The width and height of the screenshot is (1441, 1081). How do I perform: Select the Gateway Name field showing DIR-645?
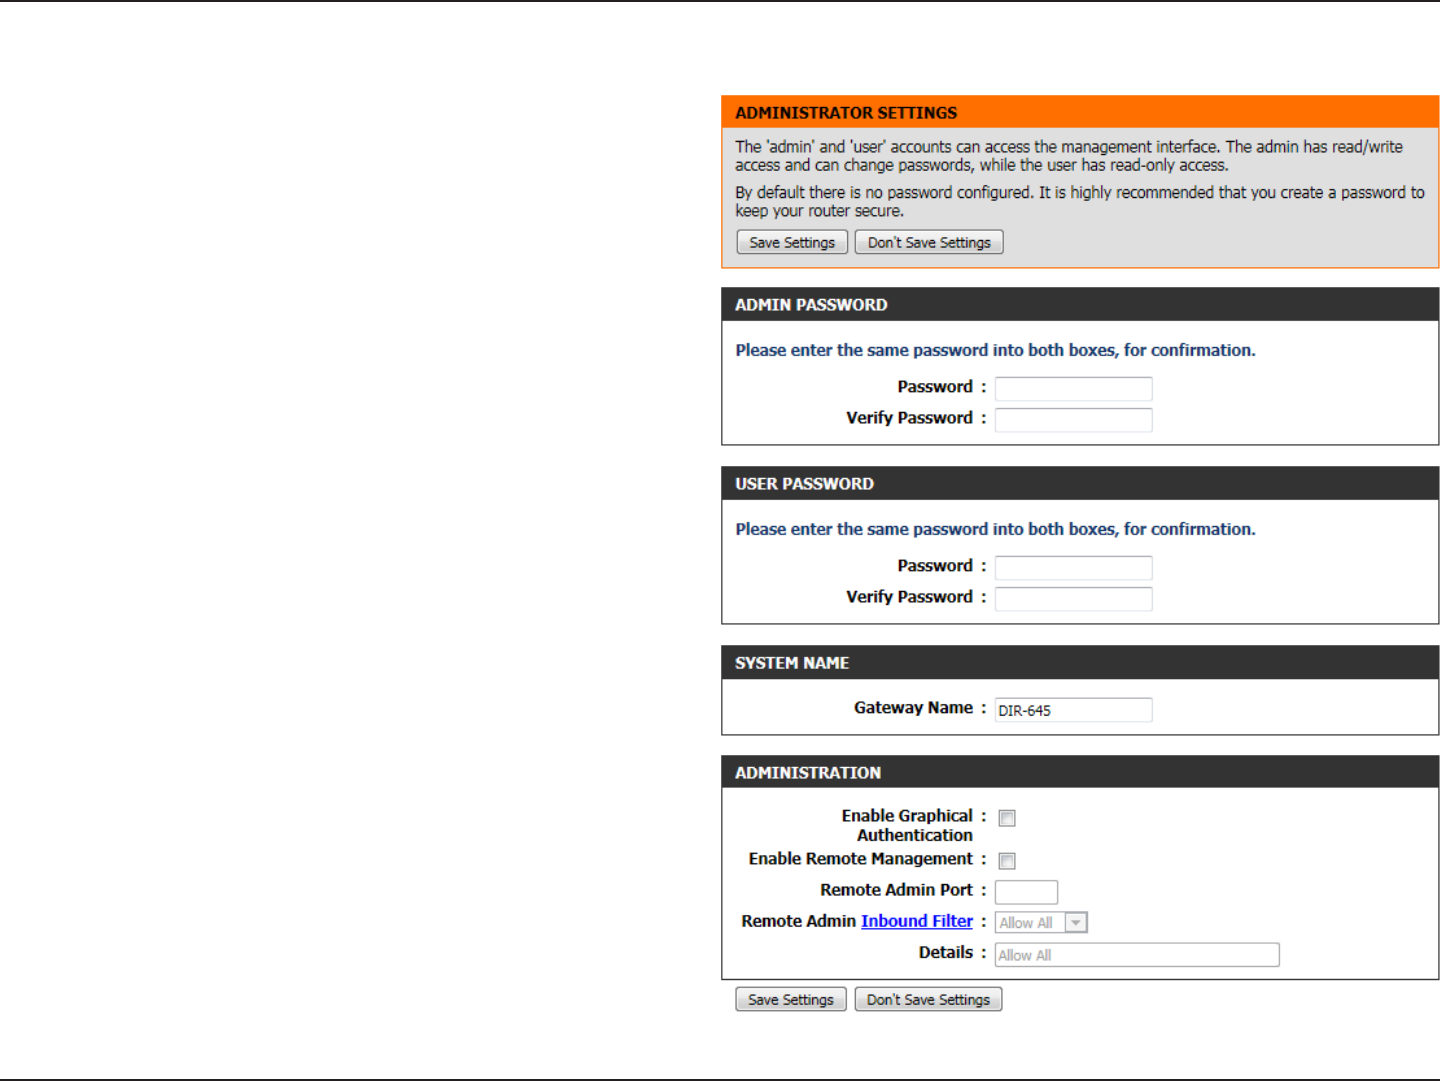(1073, 710)
